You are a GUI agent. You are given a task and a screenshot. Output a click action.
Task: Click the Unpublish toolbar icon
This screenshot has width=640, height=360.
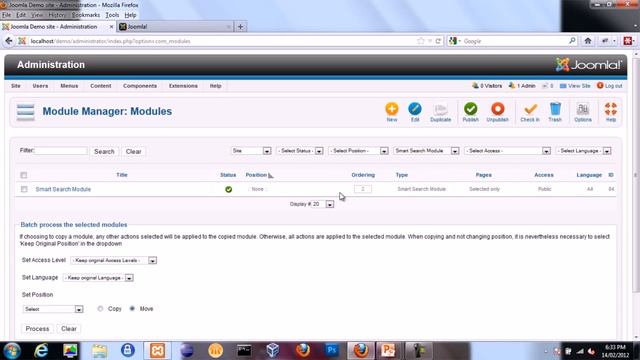coord(498,112)
